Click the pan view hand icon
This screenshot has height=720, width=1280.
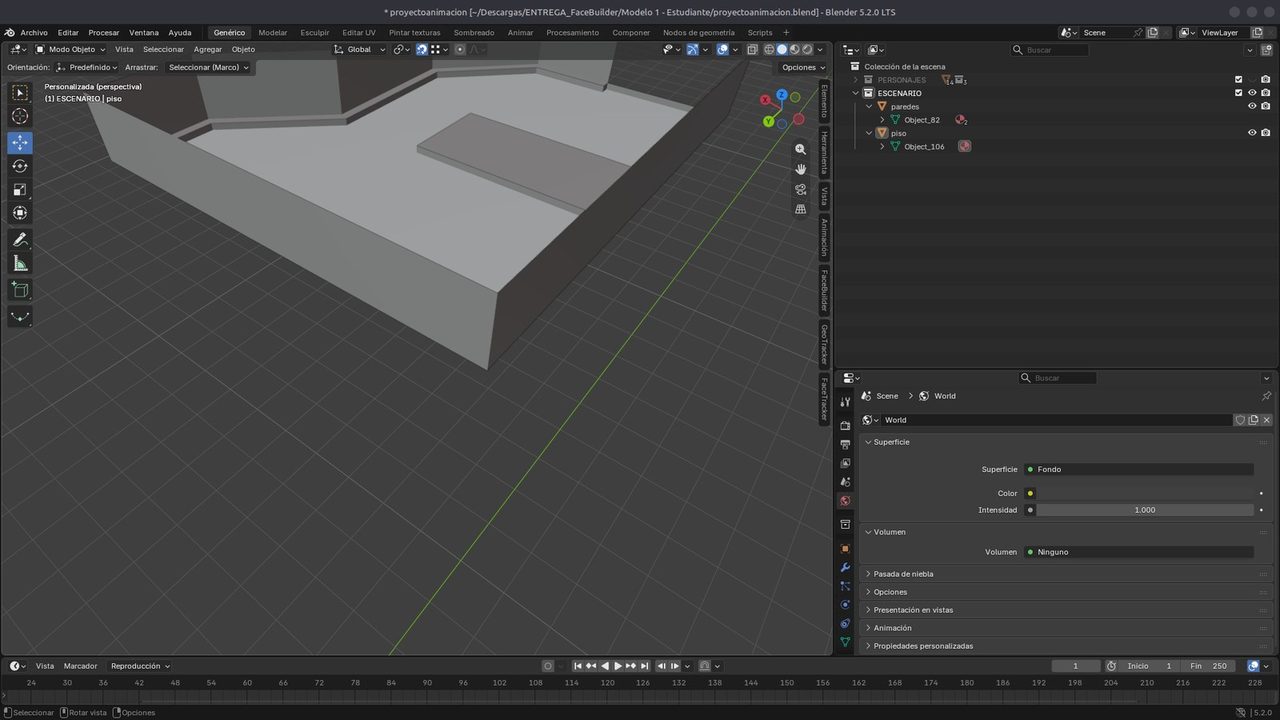coord(800,169)
